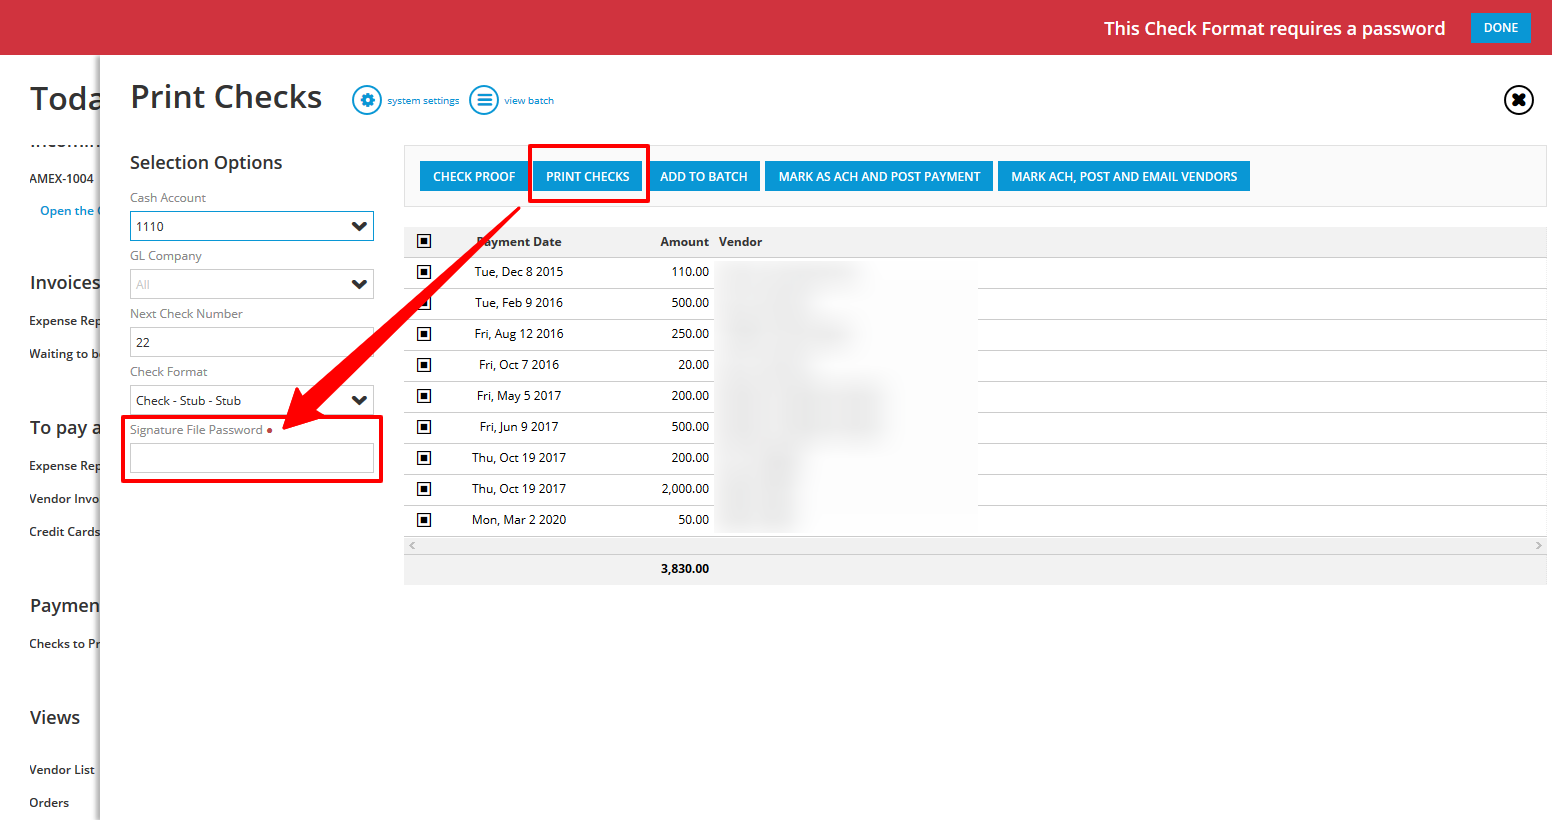
Task: Click MARK AS ACH AND POST PAYMENT
Action: point(879,176)
